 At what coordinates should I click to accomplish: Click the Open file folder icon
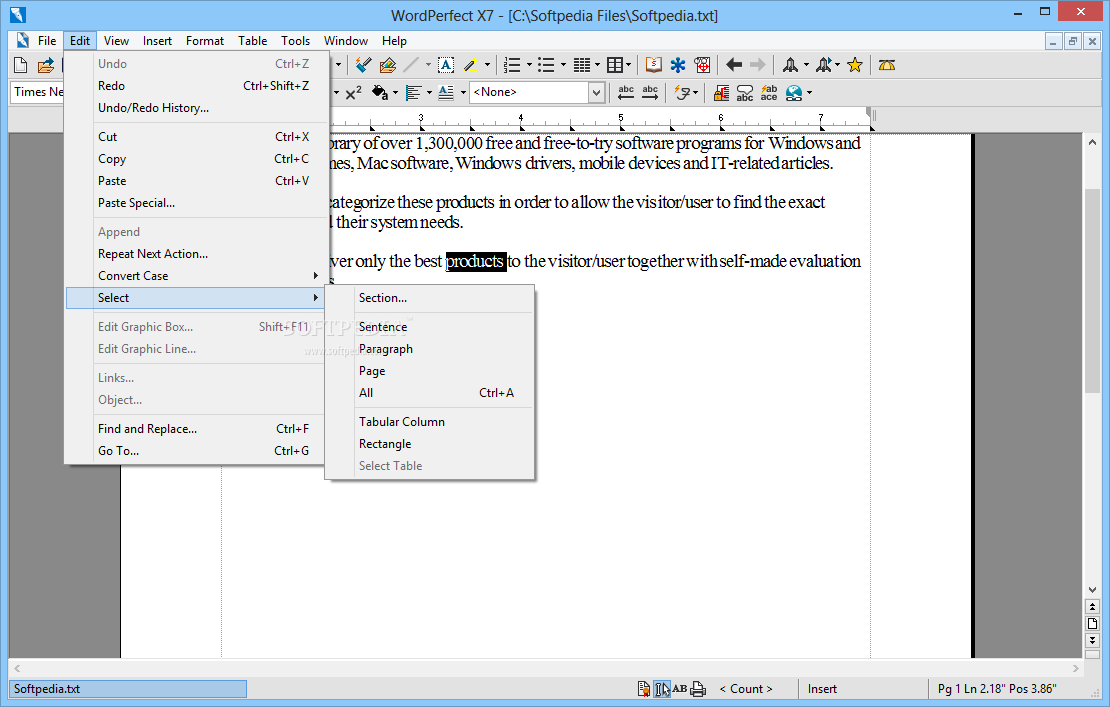[x=45, y=65]
